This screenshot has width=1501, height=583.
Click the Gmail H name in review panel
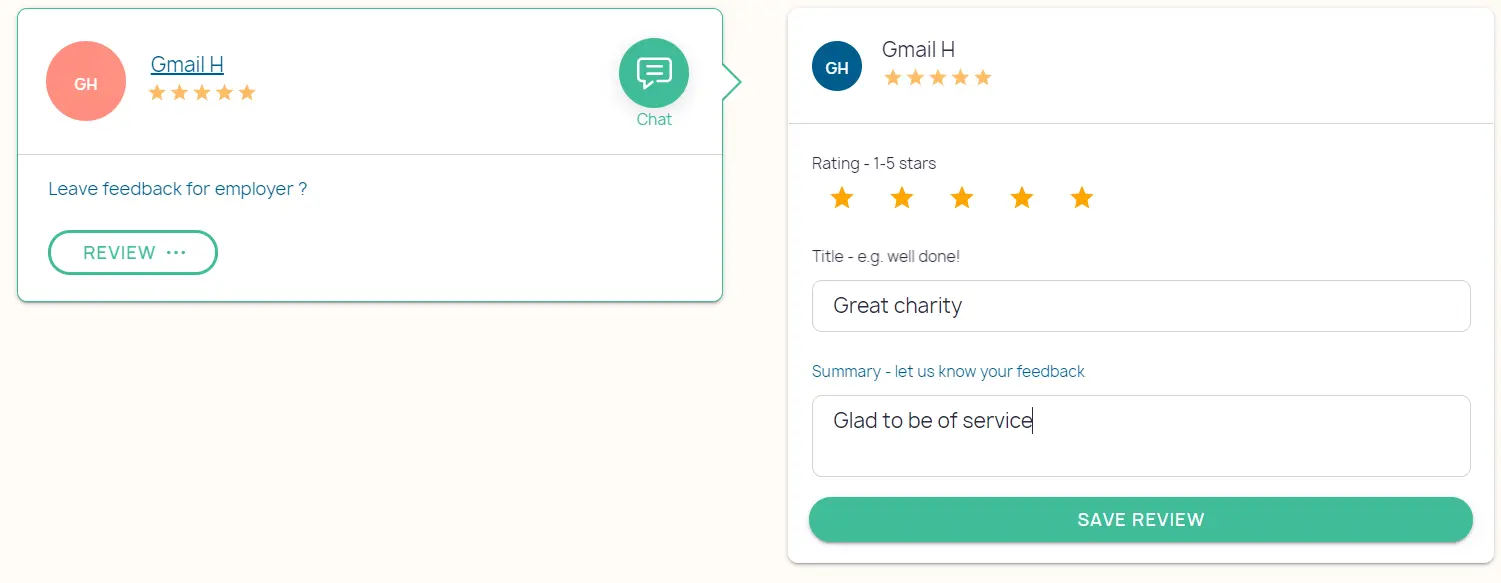(918, 49)
